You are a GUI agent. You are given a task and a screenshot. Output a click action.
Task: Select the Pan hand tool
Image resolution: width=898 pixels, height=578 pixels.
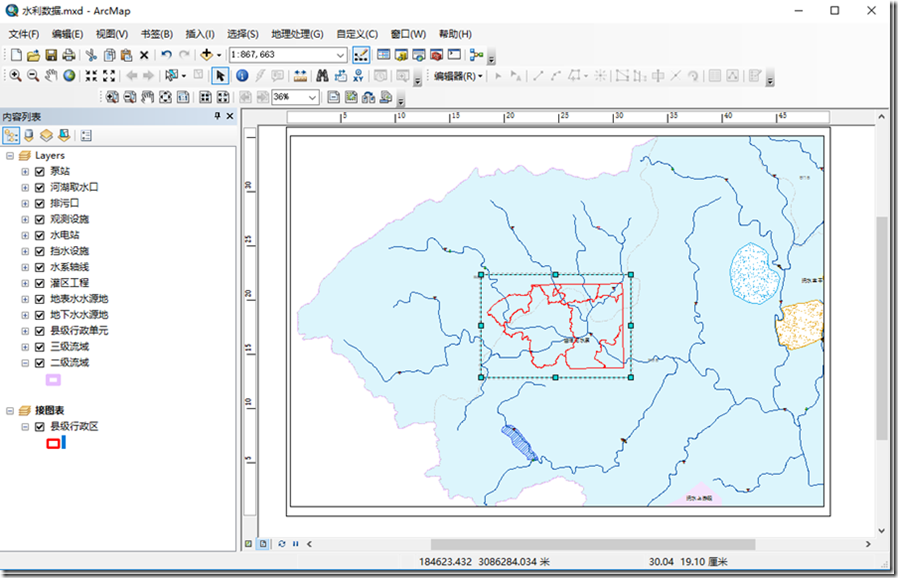coord(51,76)
